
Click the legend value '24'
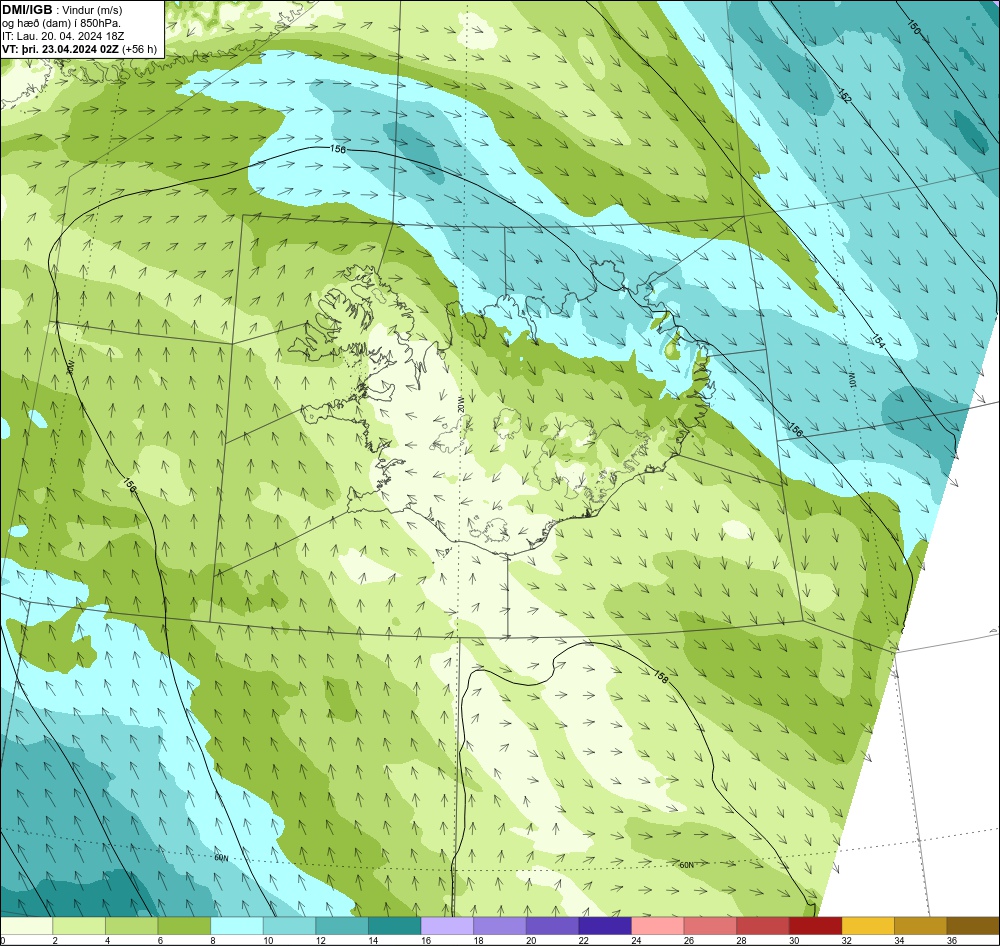pyautogui.click(x=636, y=940)
